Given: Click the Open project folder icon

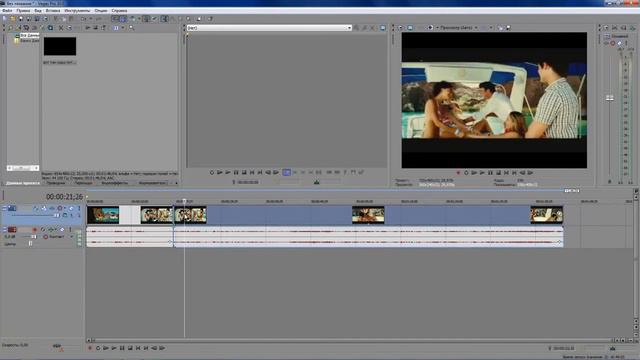Looking at the screenshot, I should tap(13, 19).
